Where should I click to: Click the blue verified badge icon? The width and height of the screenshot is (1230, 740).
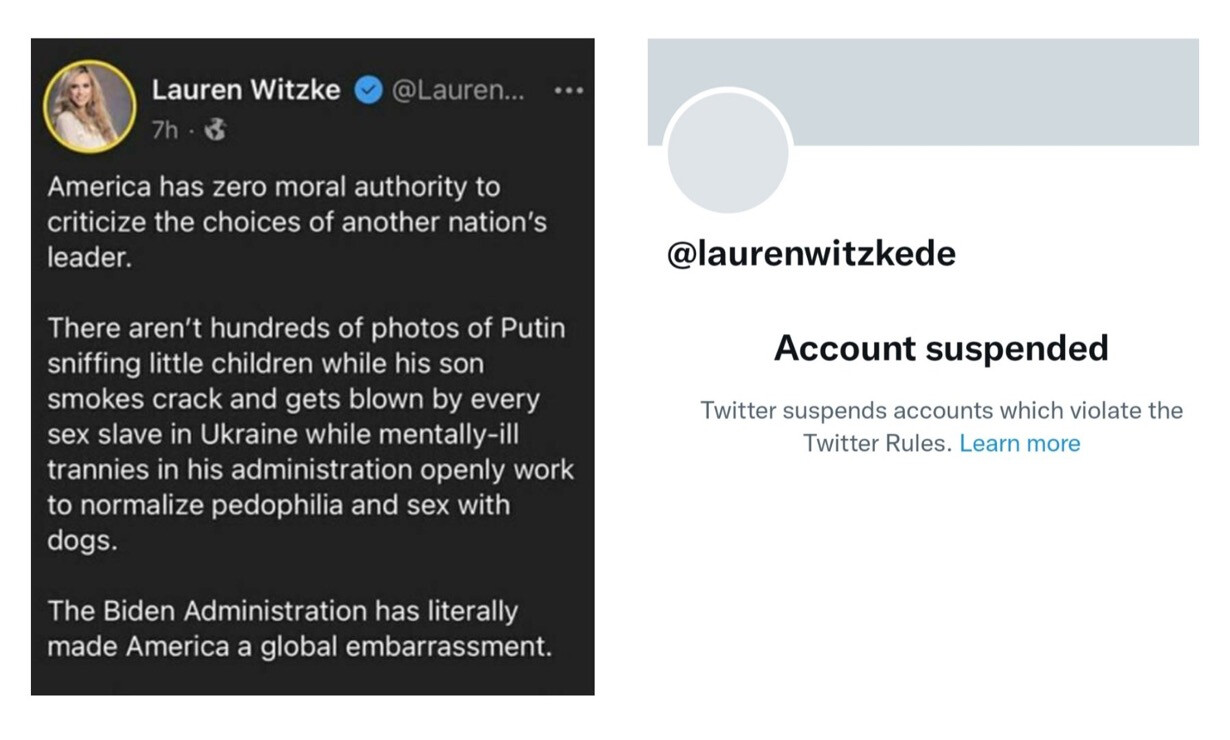[x=368, y=91]
